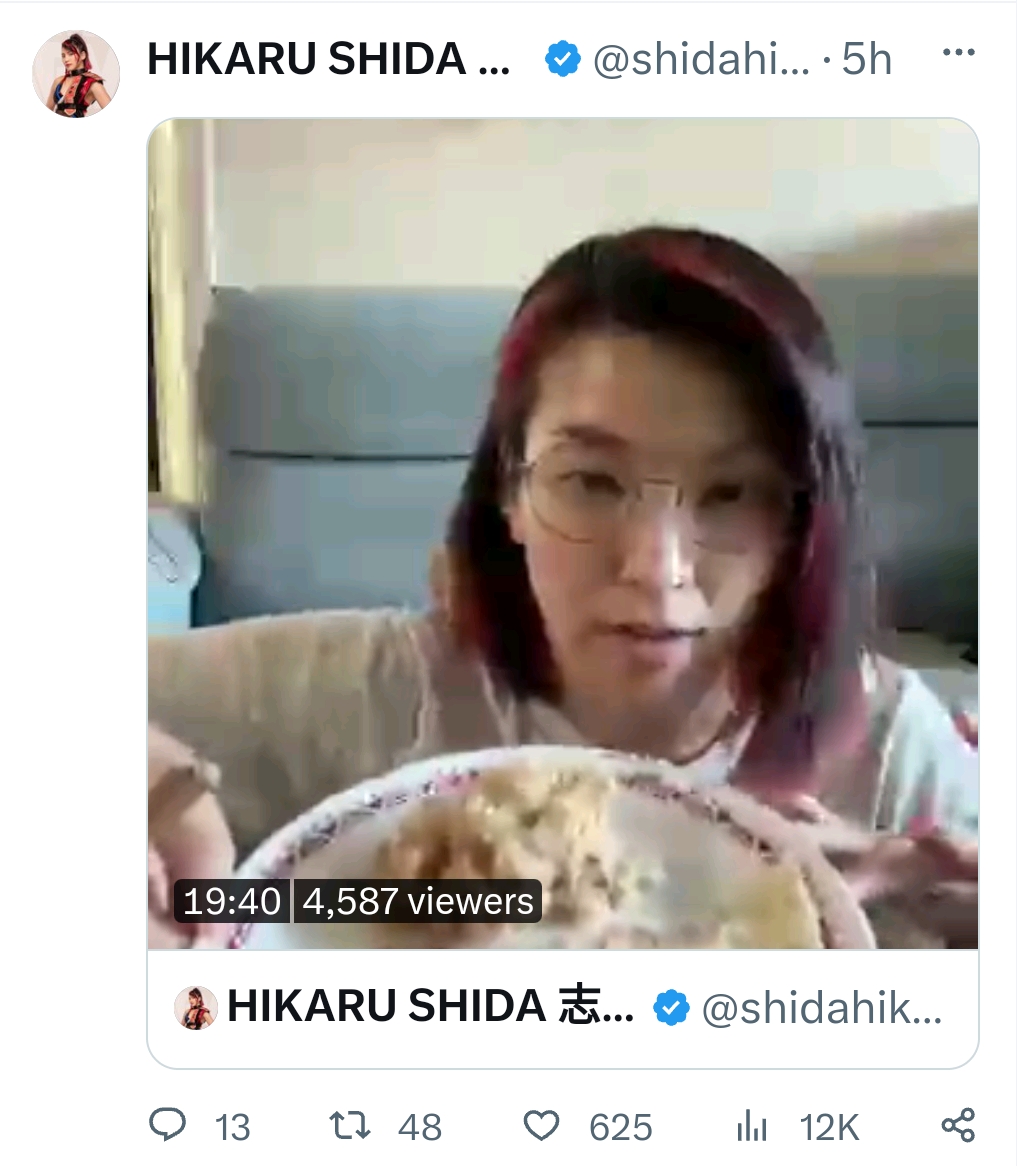Play the broadcast video thumbnail
This screenshot has width=1017, height=1166.
pyautogui.click(x=563, y=533)
